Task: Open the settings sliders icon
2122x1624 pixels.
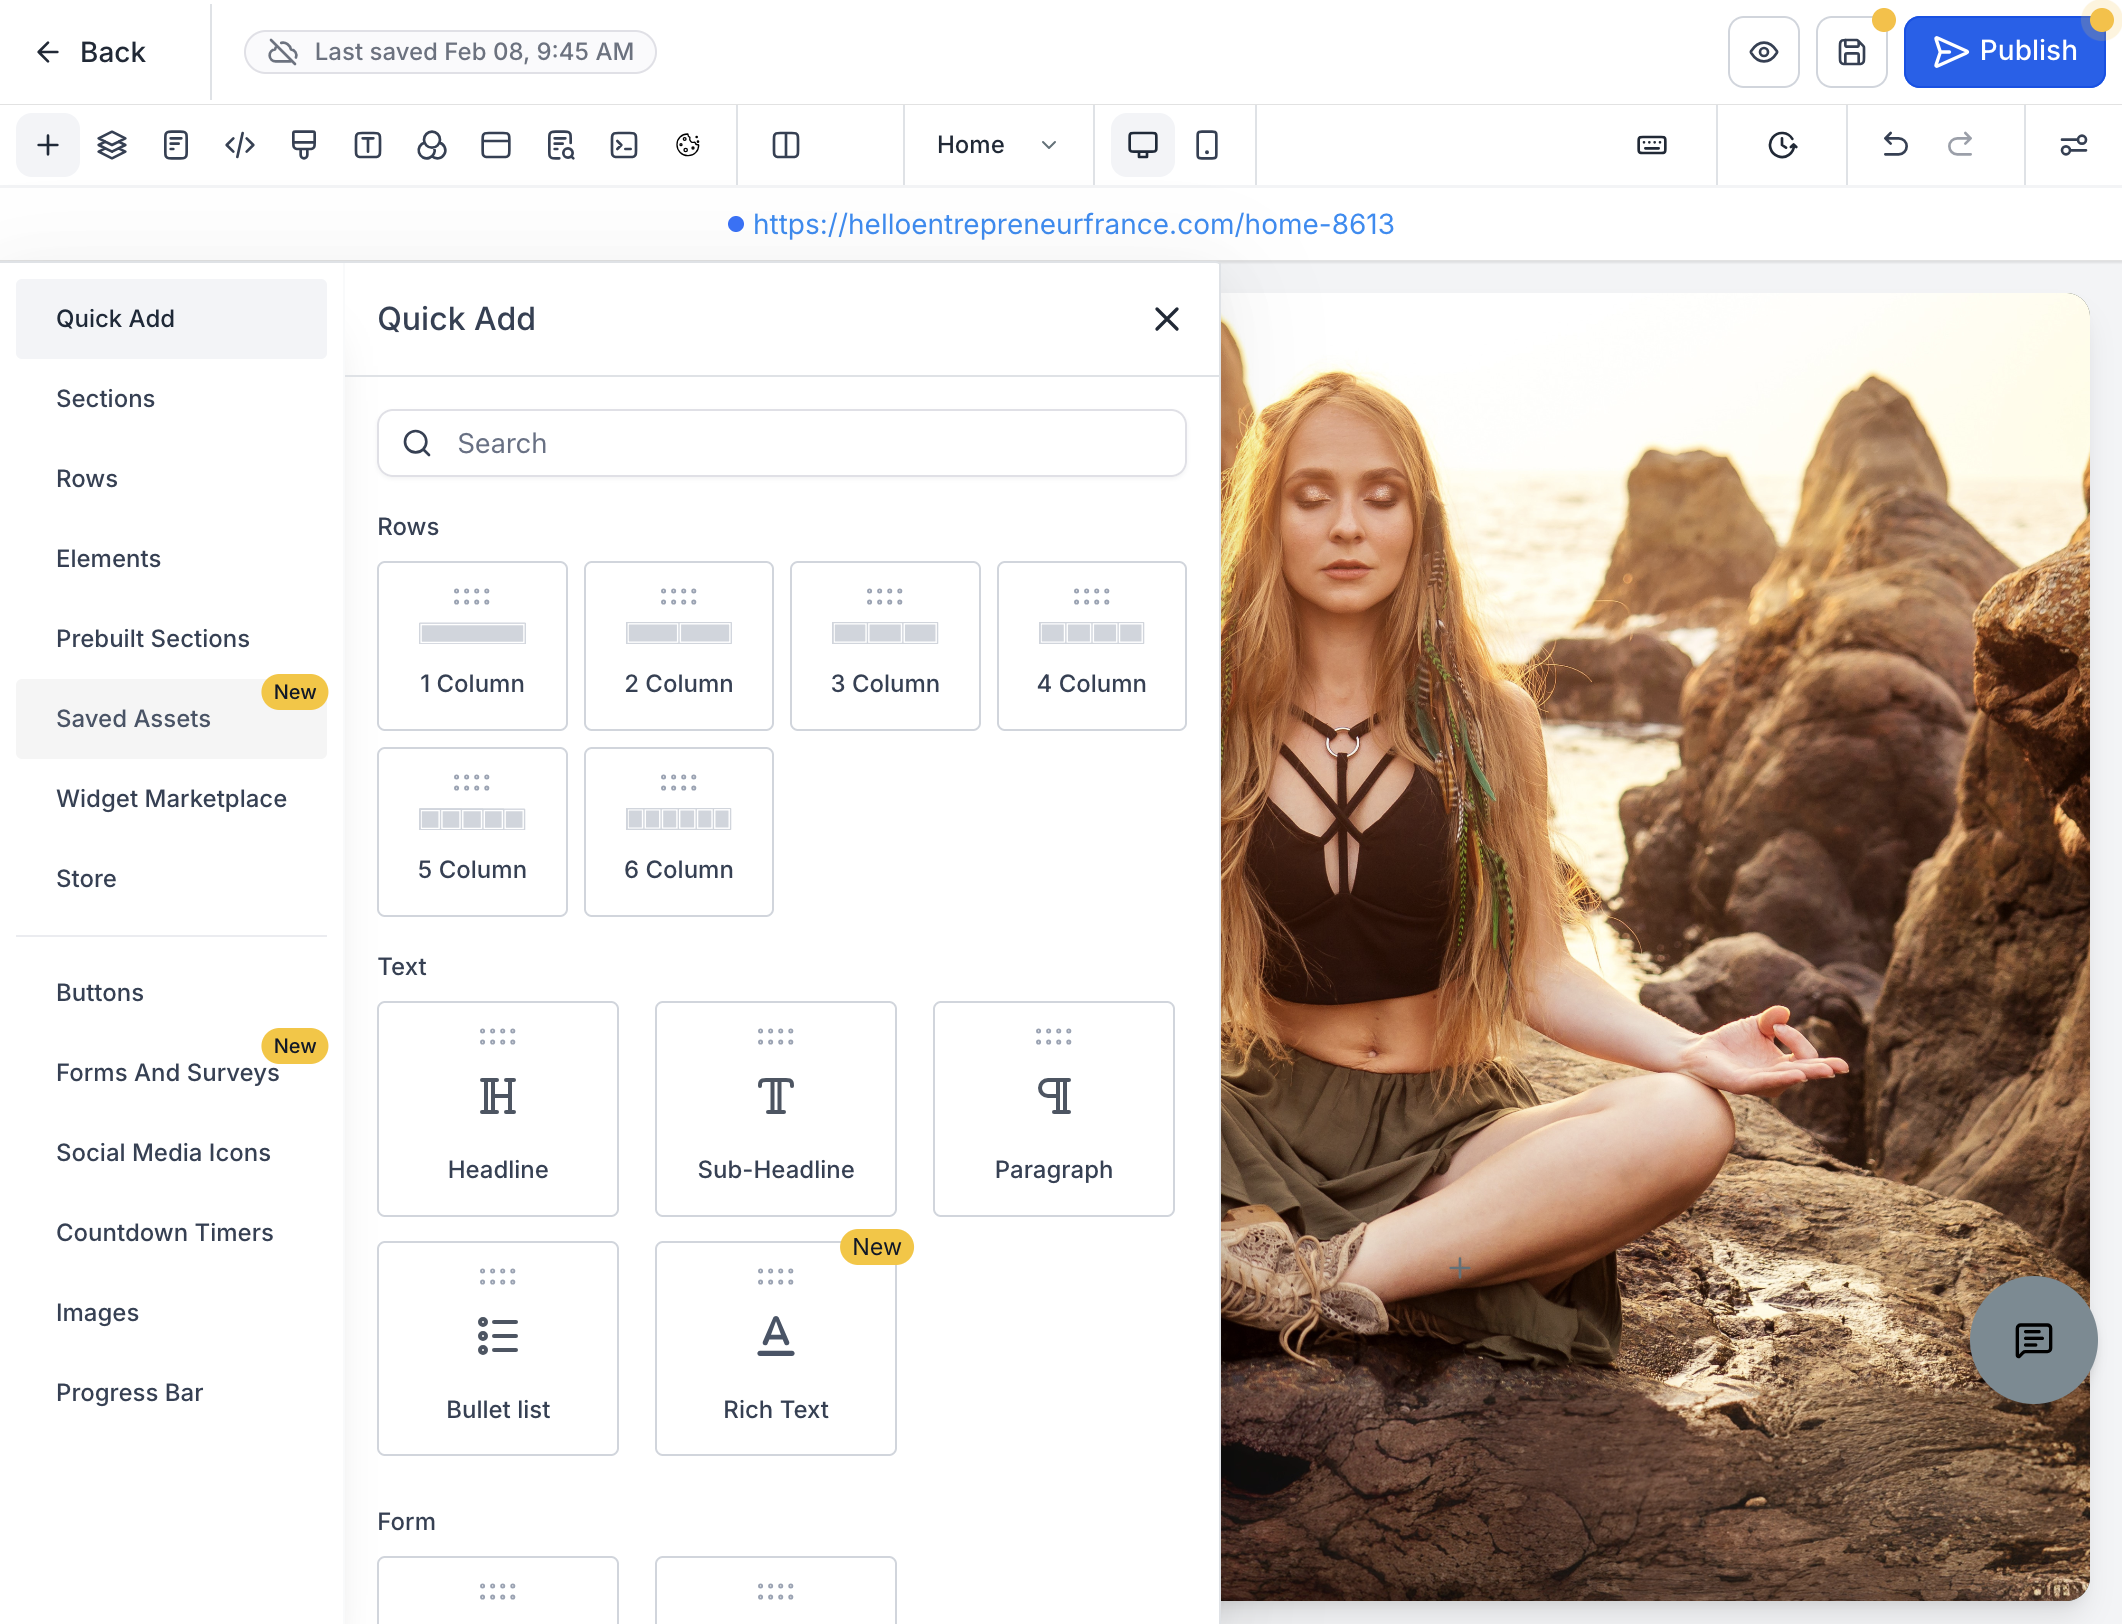Action: [x=2074, y=145]
